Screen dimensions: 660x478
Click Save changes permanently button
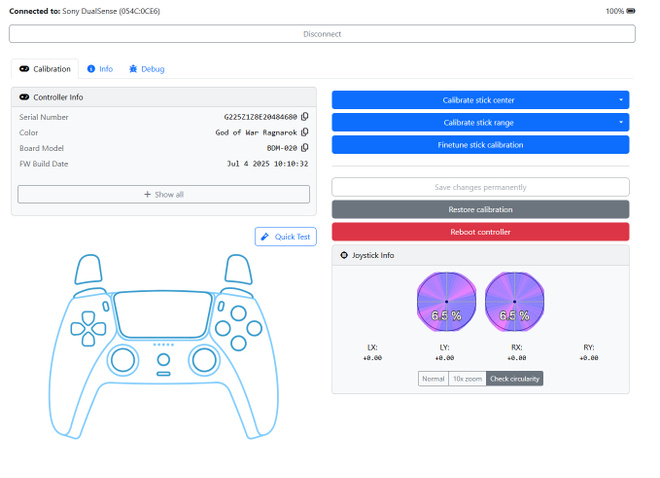(x=480, y=187)
